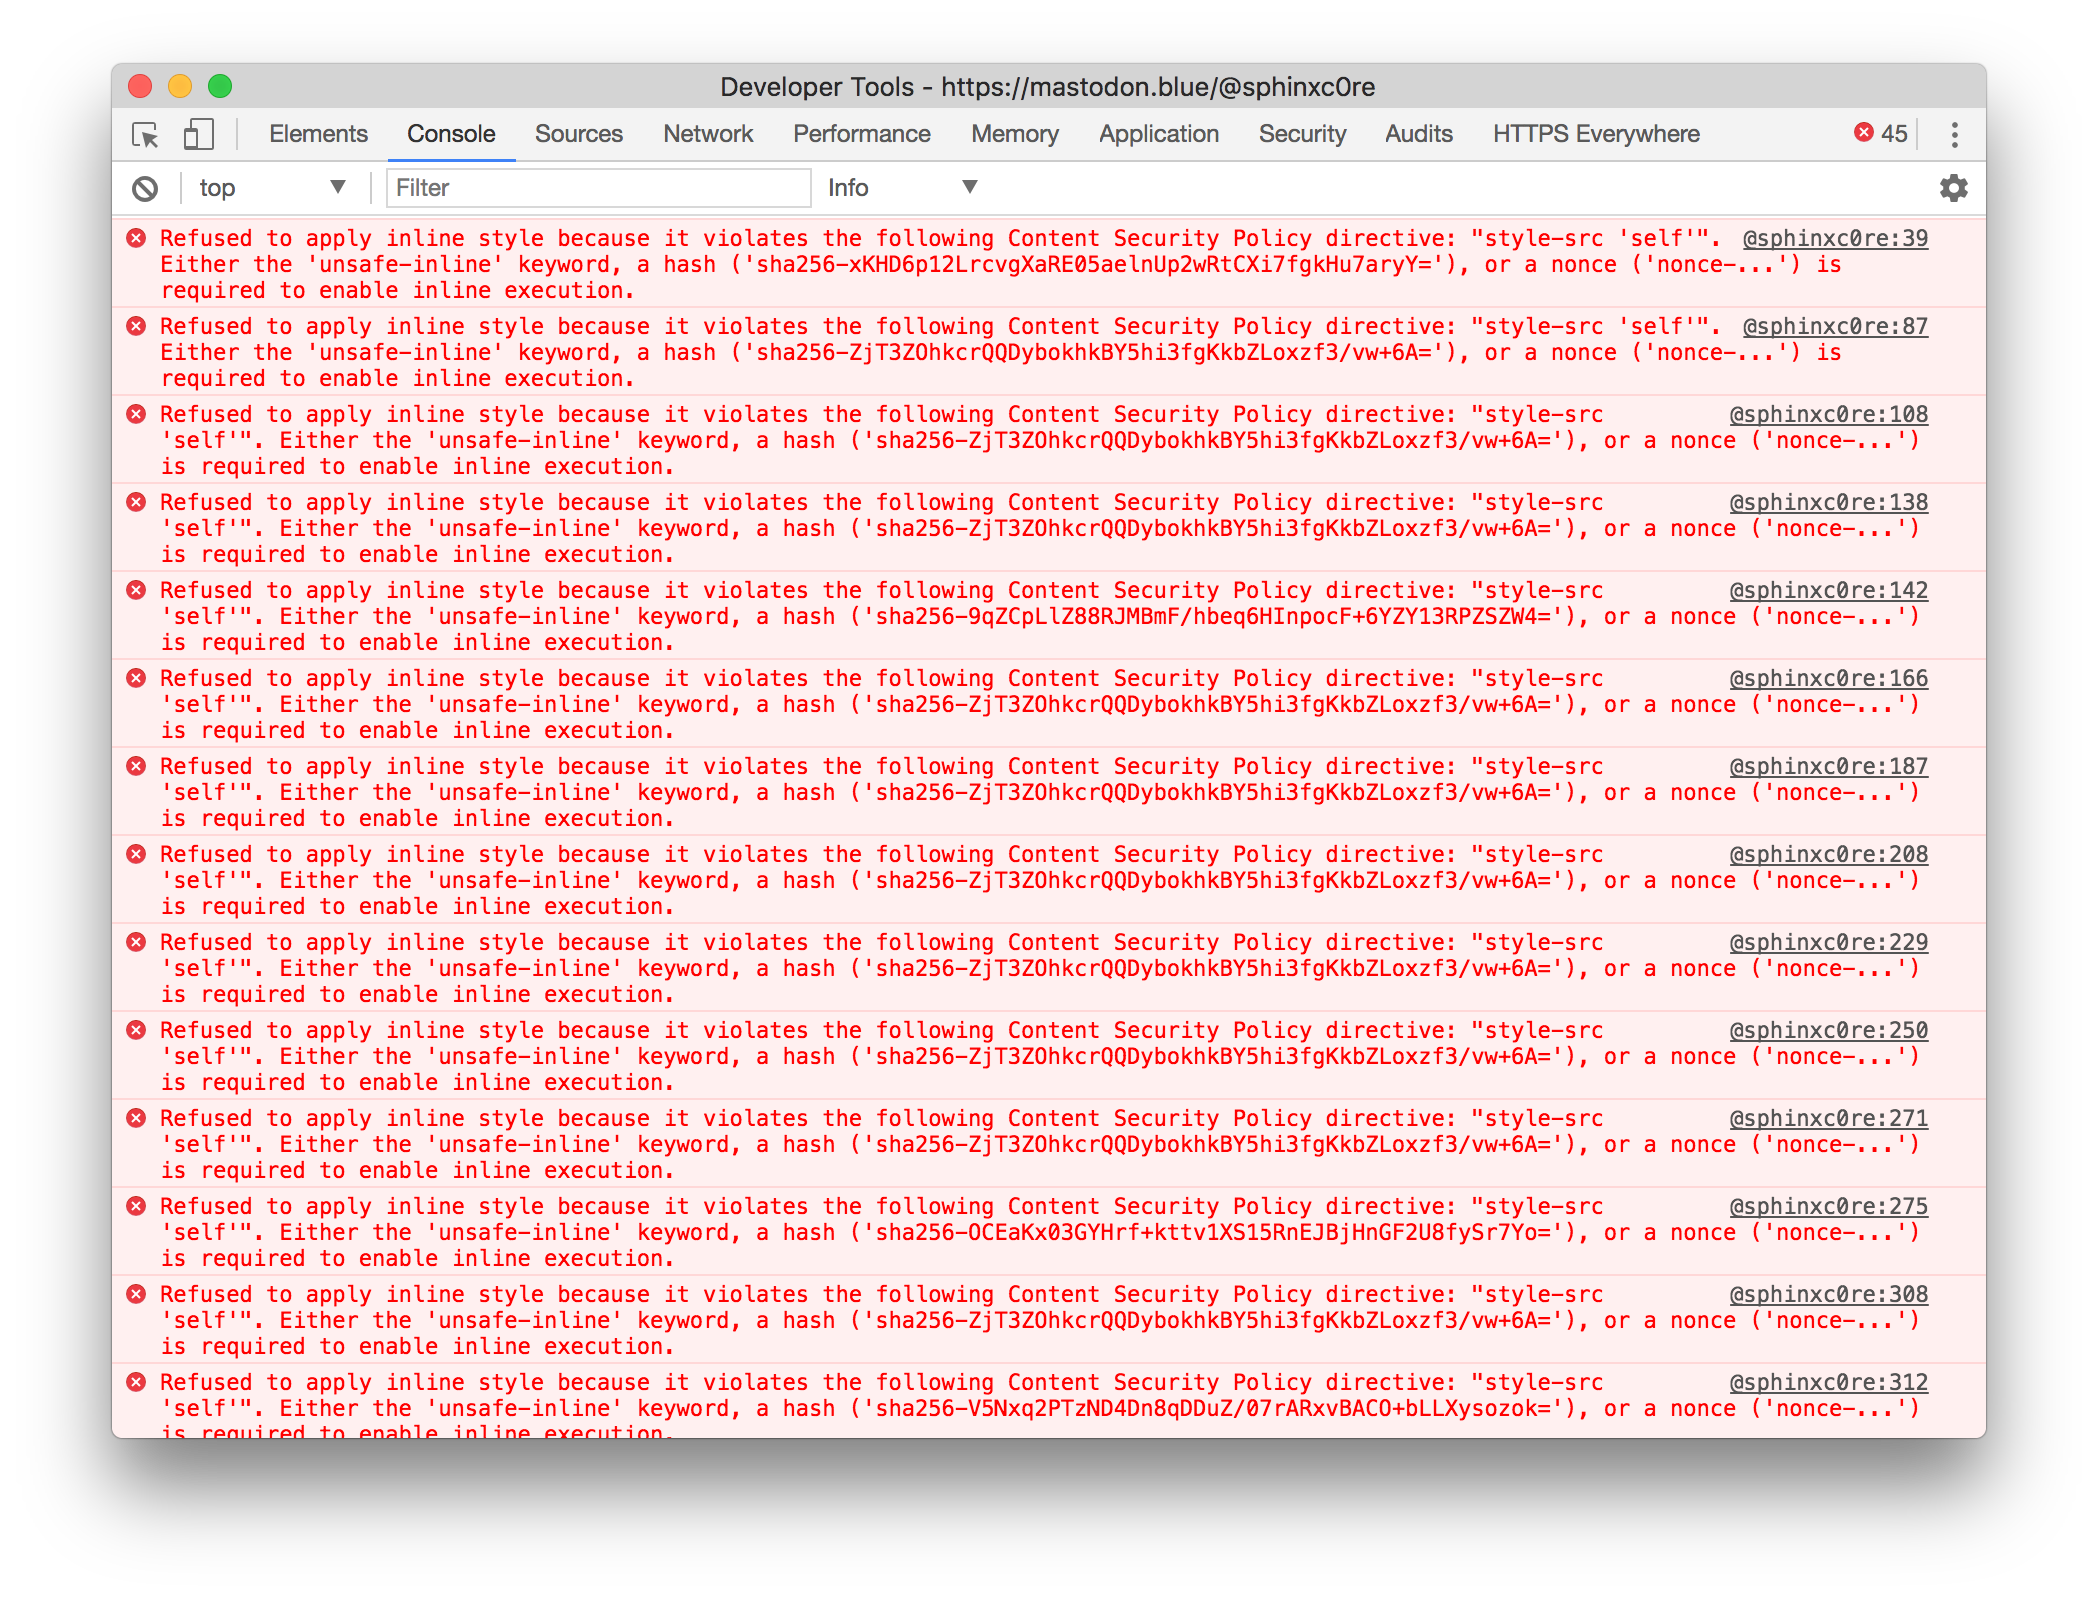Jump to source @sphinxc0re:138

[1829, 502]
